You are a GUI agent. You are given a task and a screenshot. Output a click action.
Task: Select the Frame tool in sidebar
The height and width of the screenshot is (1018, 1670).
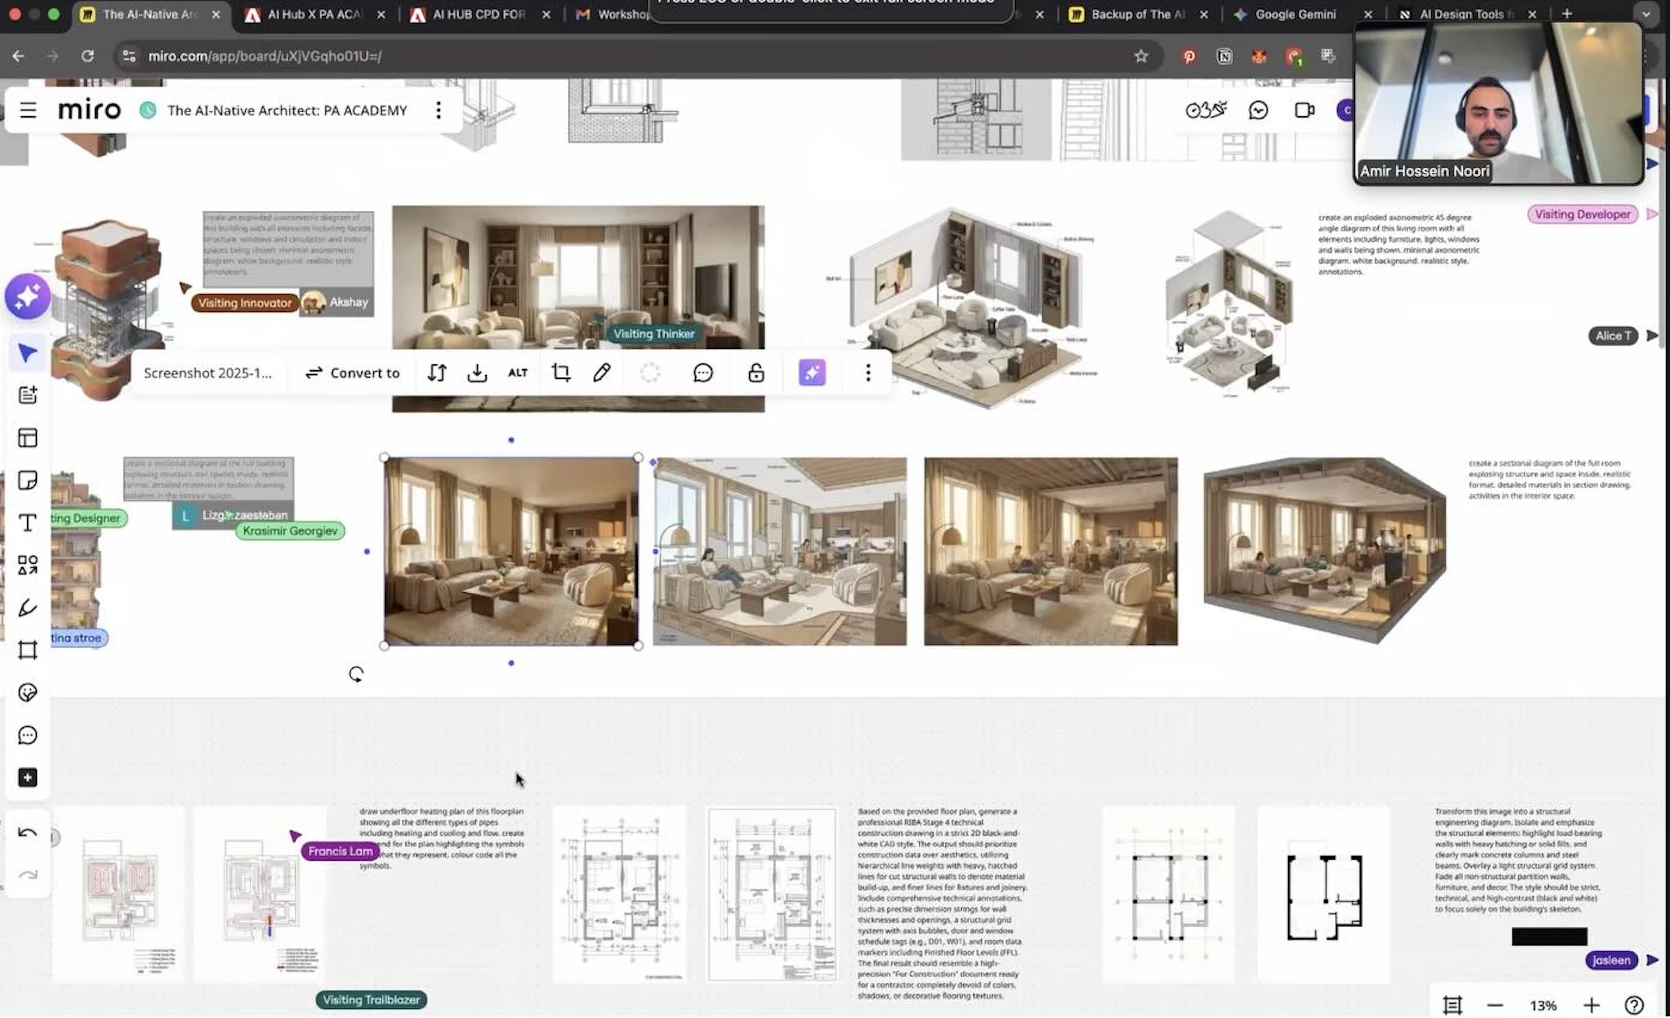[28, 650]
